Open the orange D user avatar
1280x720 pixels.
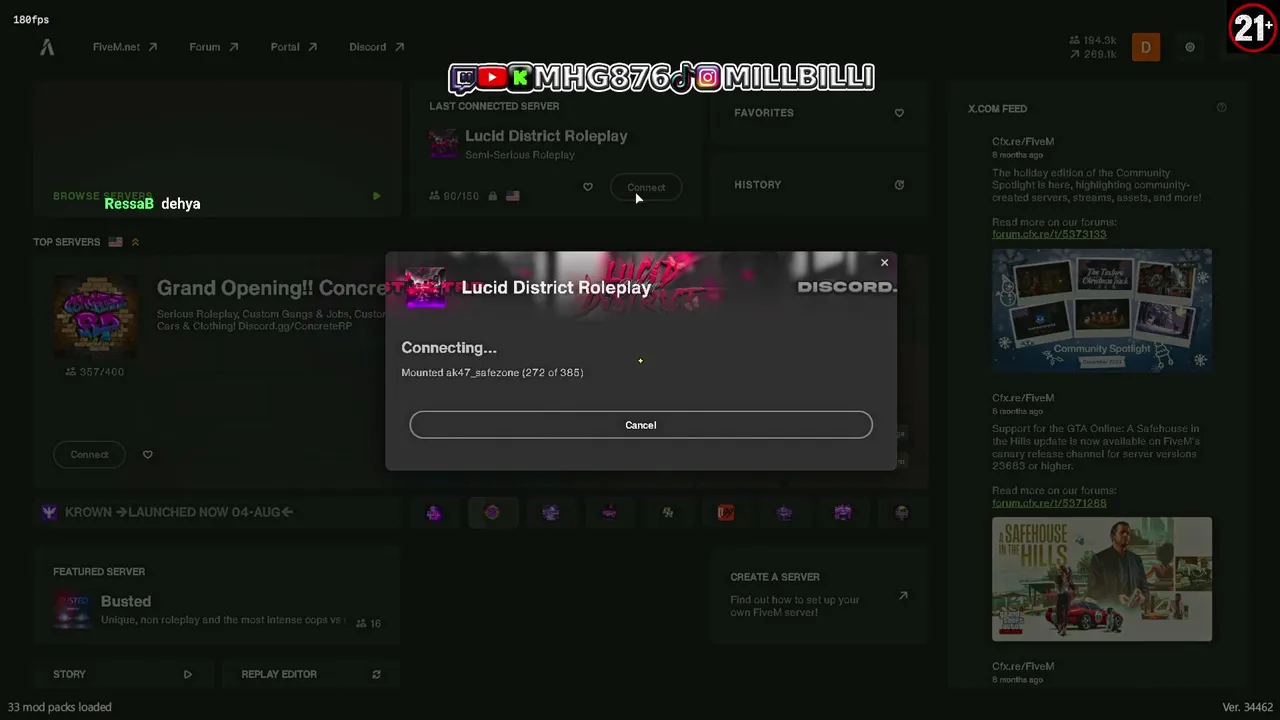click(x=1146, y=47)
